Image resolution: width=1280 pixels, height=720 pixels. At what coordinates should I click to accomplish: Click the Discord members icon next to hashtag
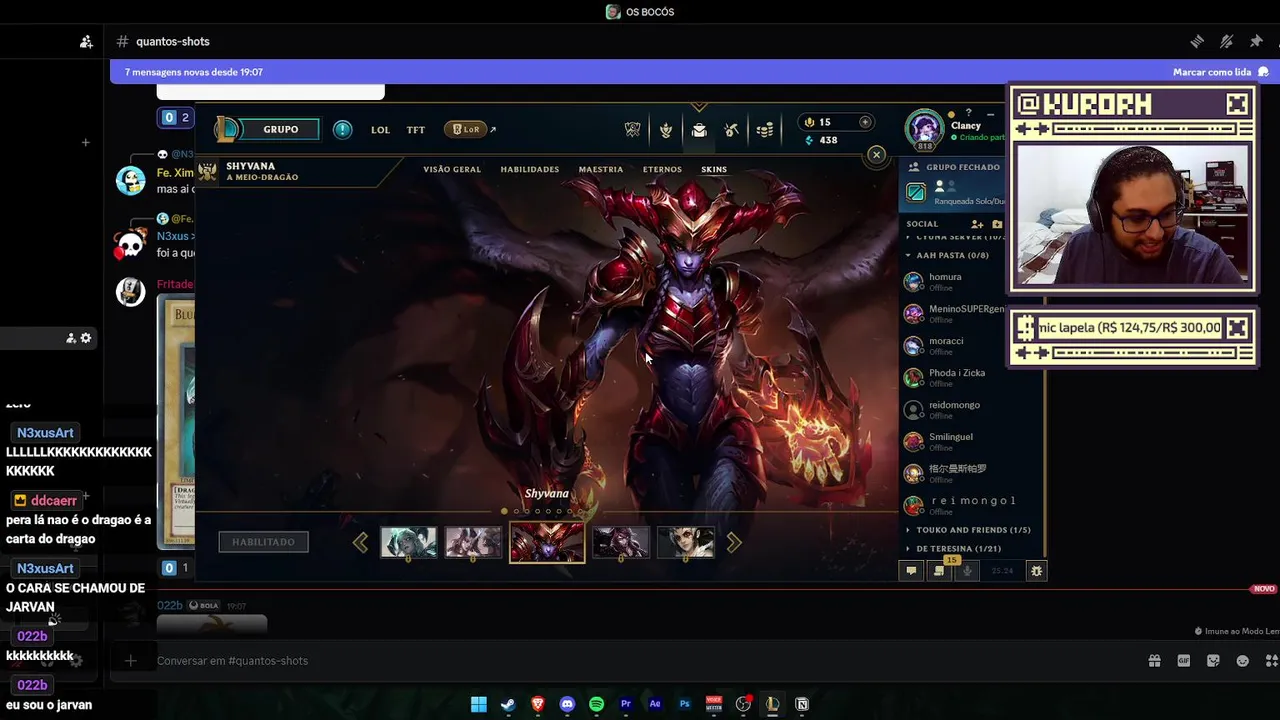pyautogui.click(x=86, y=41)
